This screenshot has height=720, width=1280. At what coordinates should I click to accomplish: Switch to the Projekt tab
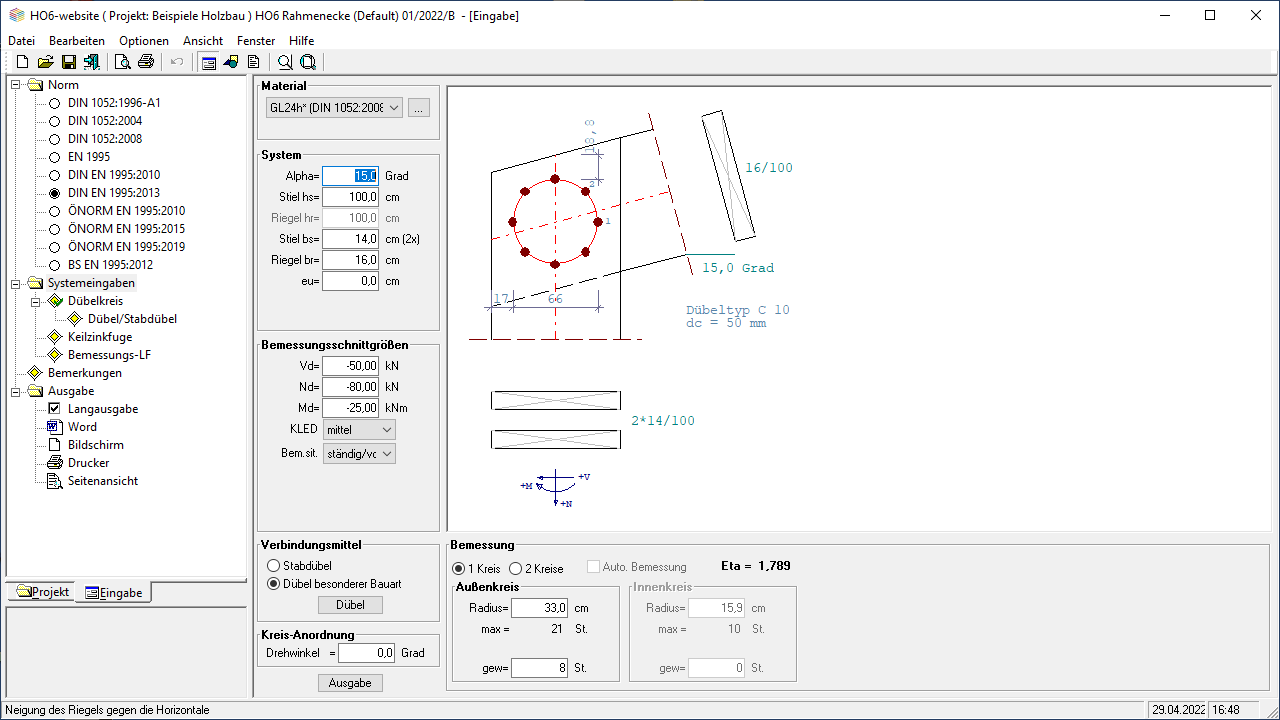point(43,592)
